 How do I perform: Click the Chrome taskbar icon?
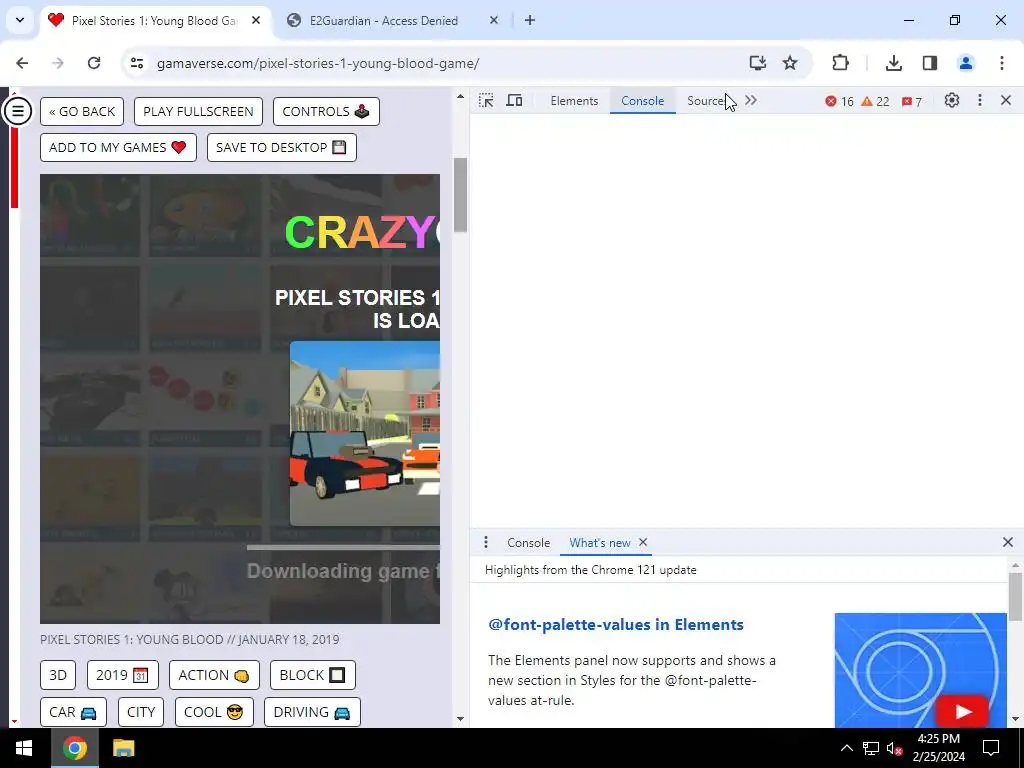75,748
